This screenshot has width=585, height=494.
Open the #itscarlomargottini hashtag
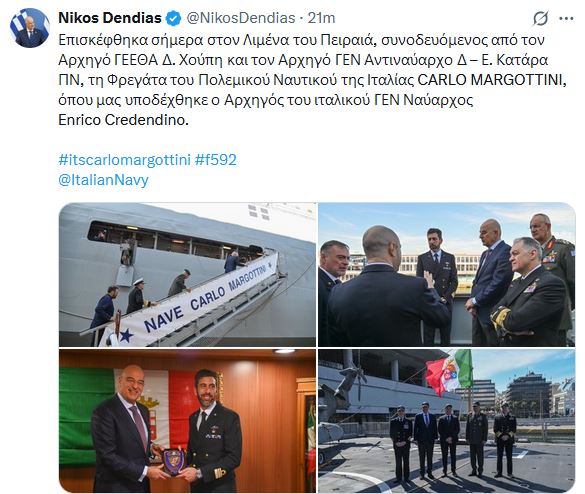(124, 160)
